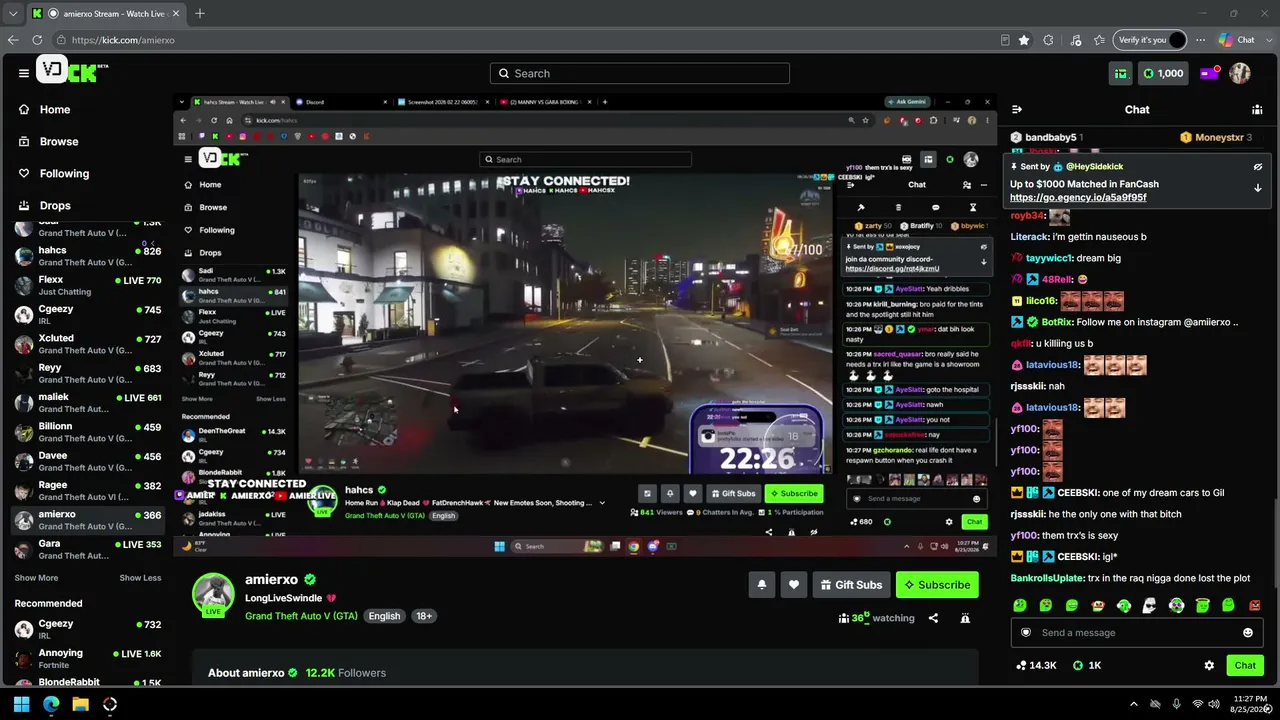Viewport: 1280px width, 720px height.
Task: Subscribe to amierxo
Action: click(937, 585)
